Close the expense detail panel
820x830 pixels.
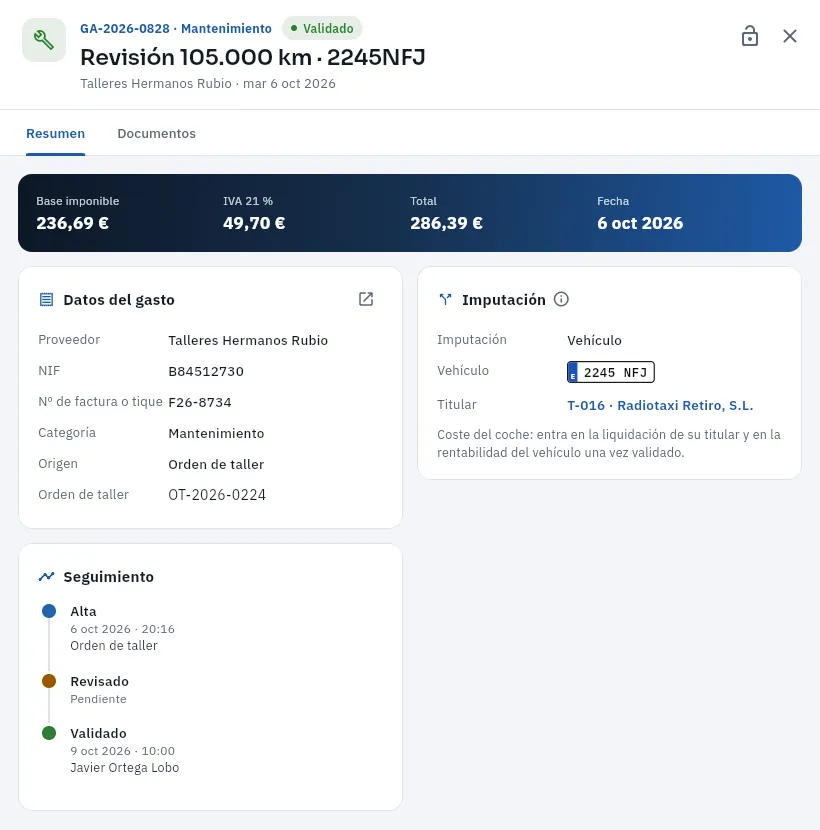pos(790,36)
